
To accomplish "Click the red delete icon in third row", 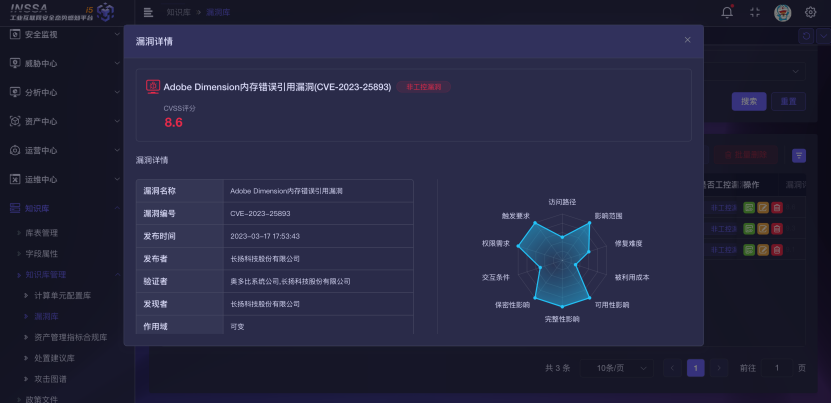I will [x=776, y=249].
